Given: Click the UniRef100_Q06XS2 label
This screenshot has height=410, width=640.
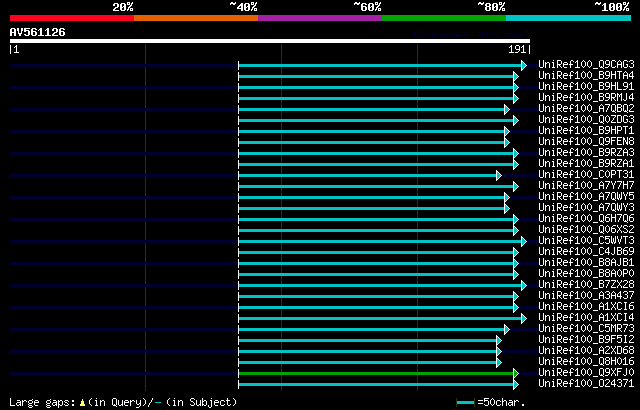Looking at the screenshot, I should pos(586,230).
